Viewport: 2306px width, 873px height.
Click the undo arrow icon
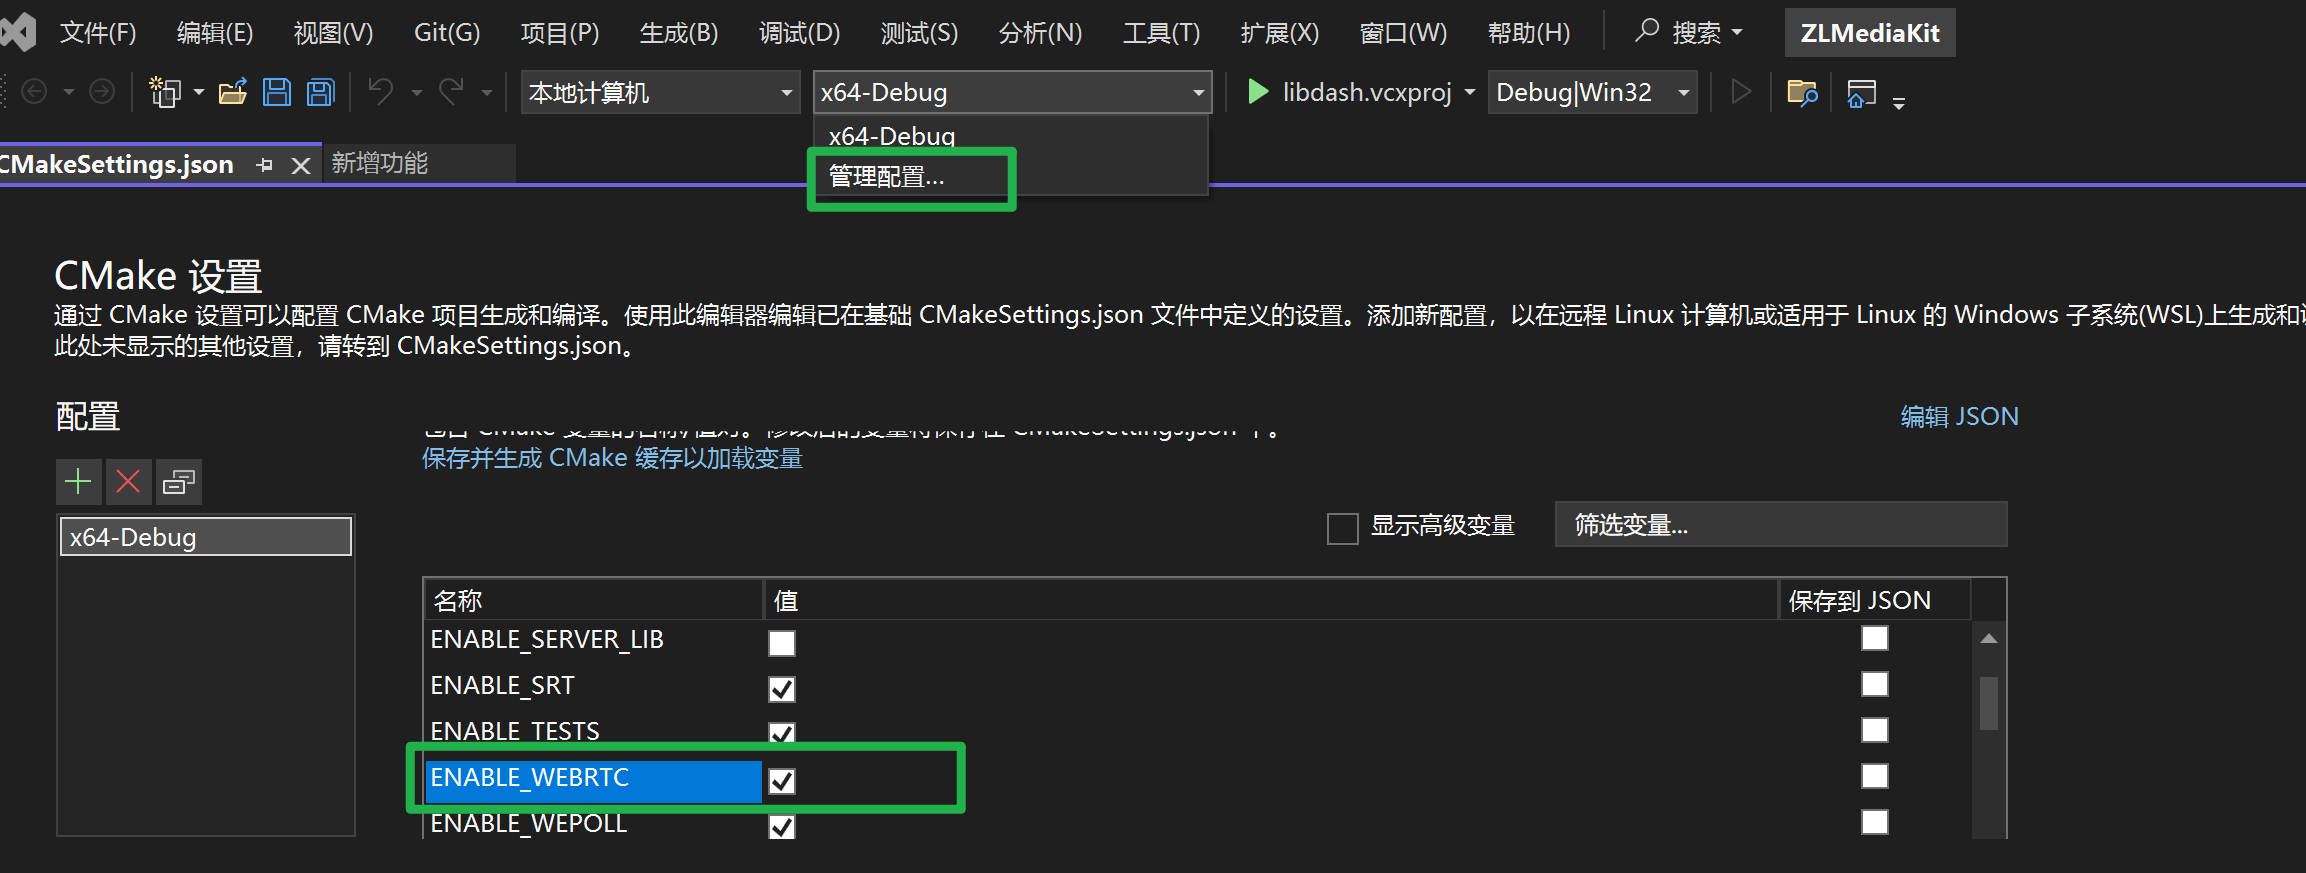pyautogui.click(x=381, y=92)
